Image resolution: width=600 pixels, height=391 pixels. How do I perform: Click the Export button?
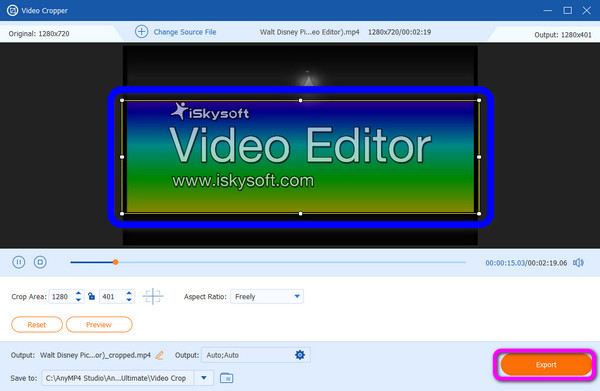[x=546, y=365]
